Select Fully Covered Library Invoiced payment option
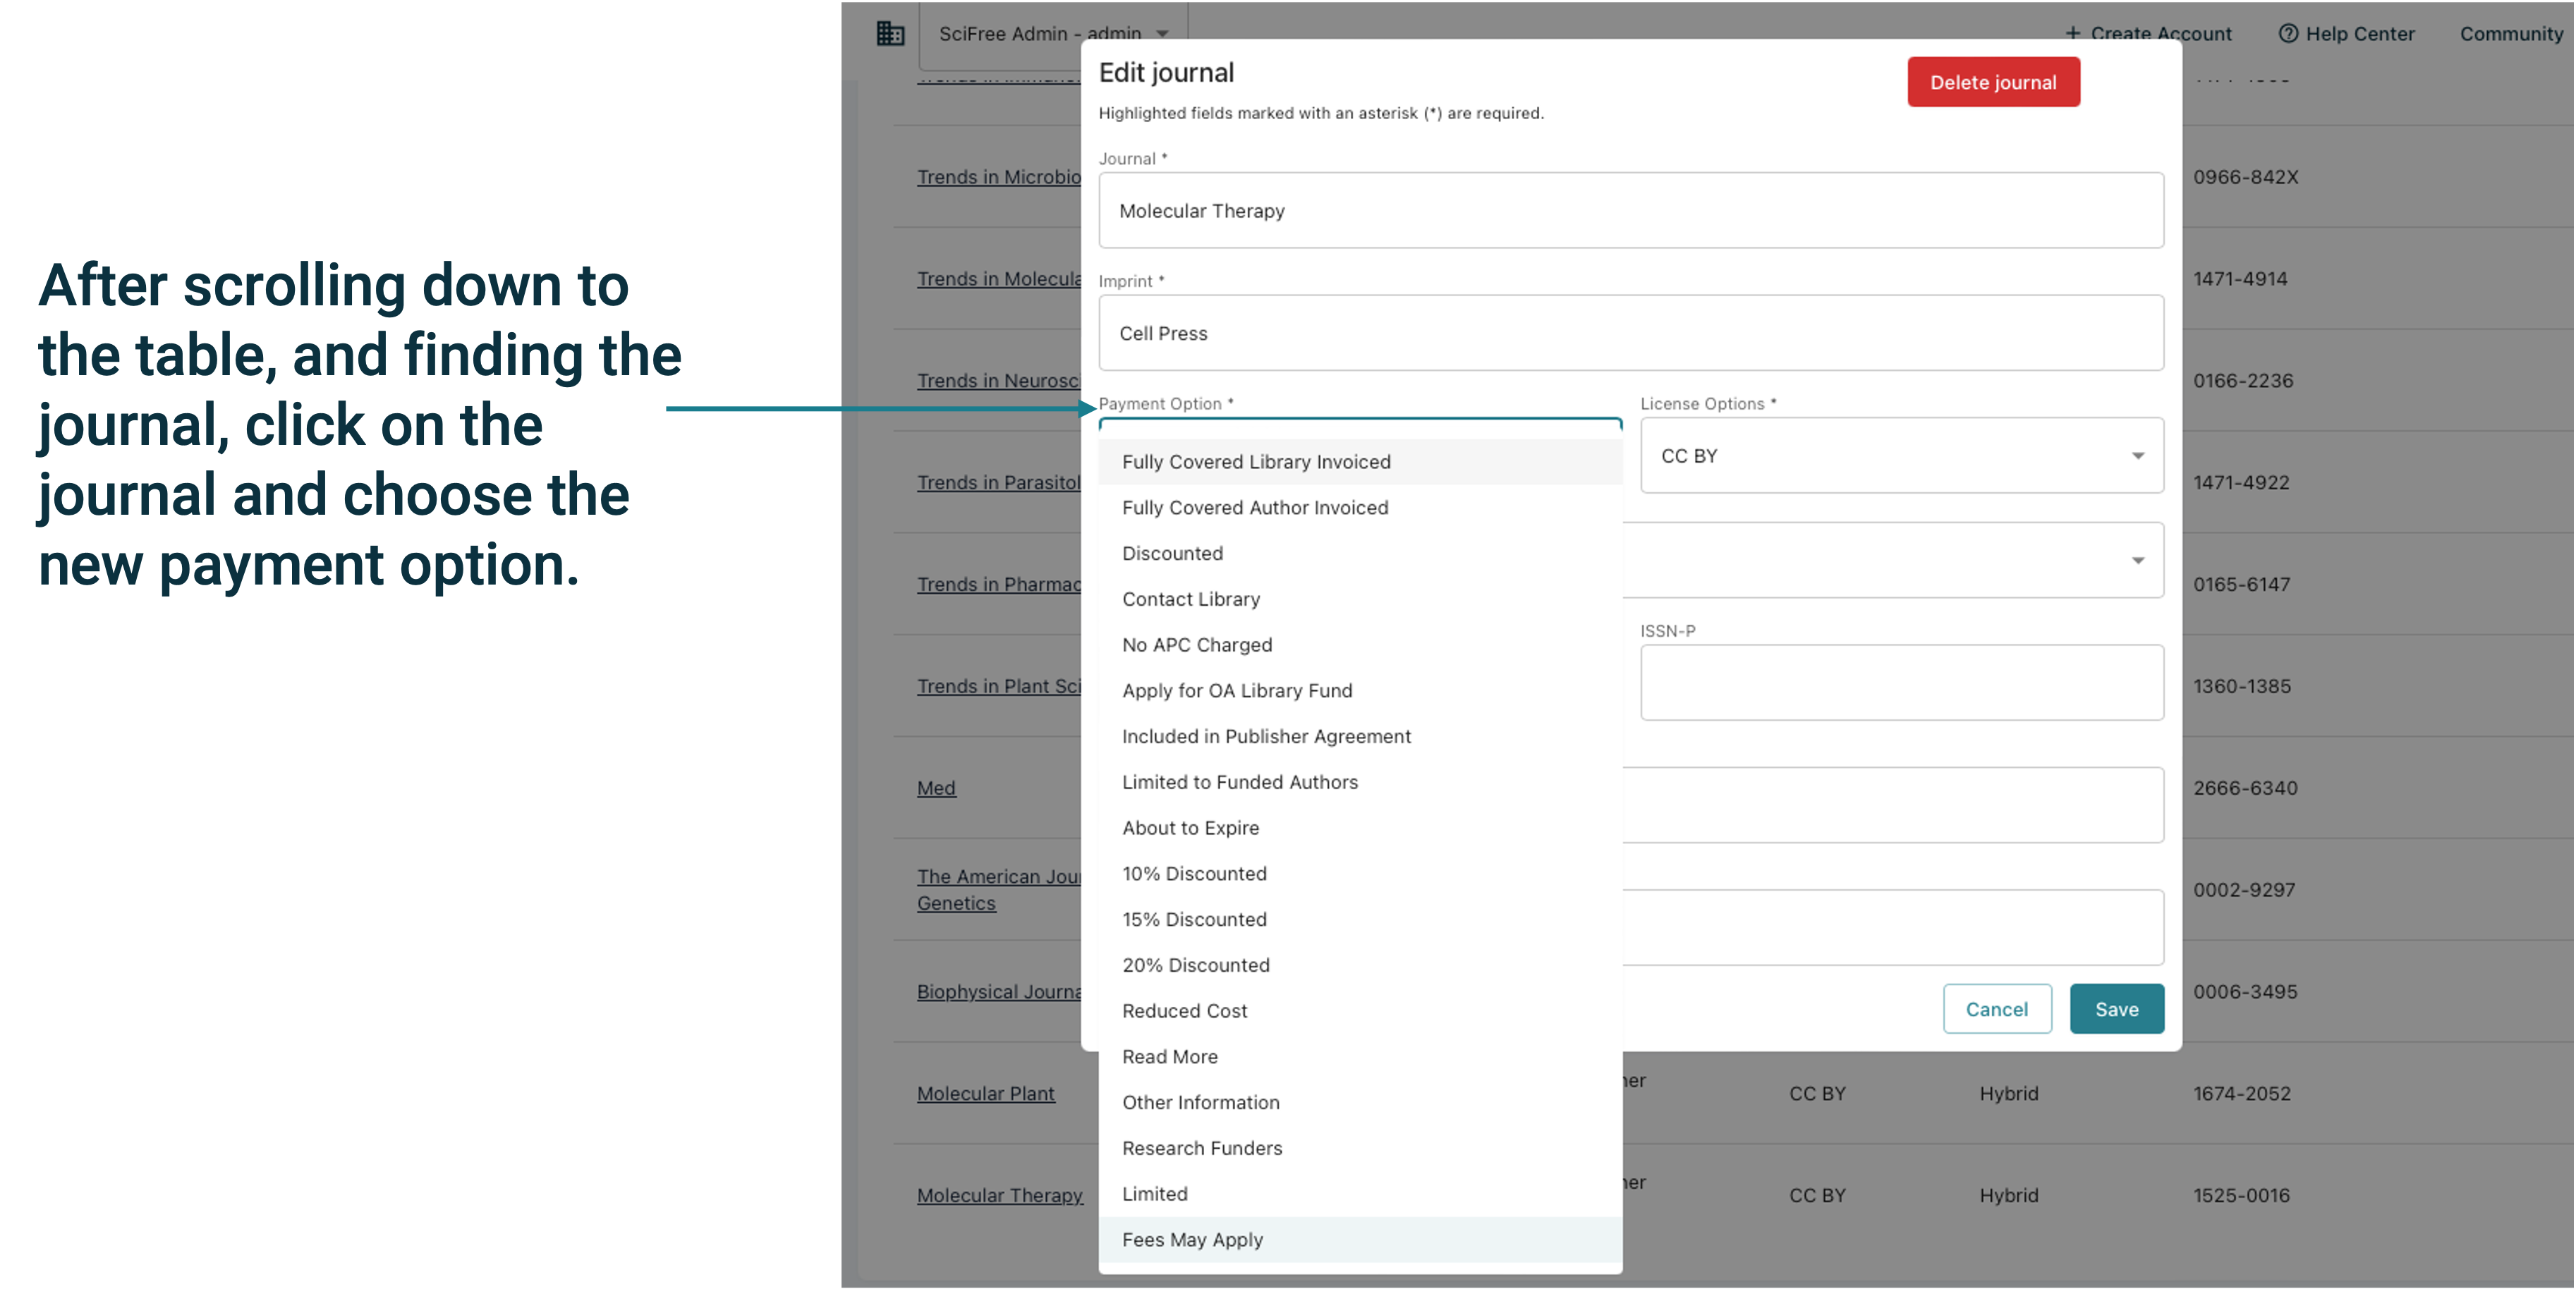This screenshot has width=2576, height=1289. (x=1256, y=461)
